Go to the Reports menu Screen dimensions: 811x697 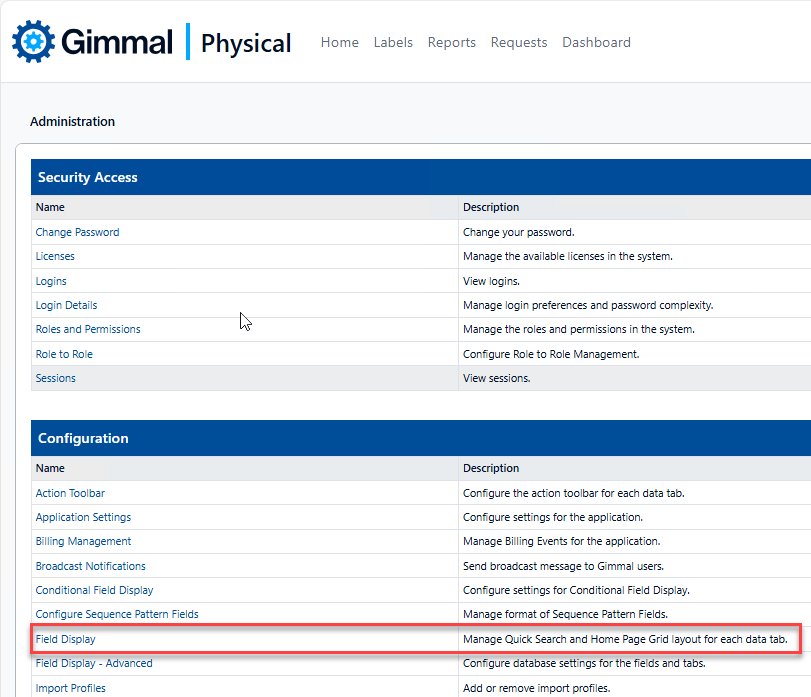[452, 42]
